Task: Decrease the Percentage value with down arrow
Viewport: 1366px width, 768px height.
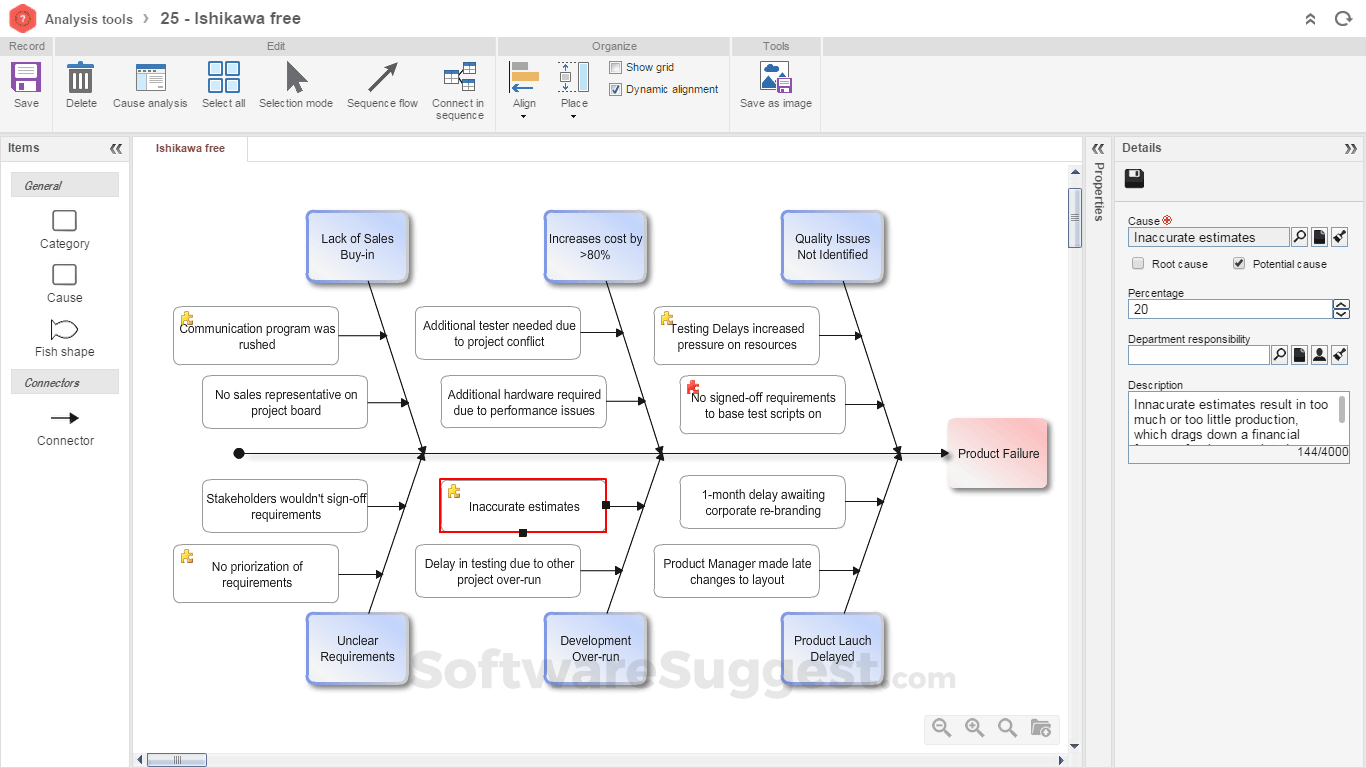Action: [1341, 314]
